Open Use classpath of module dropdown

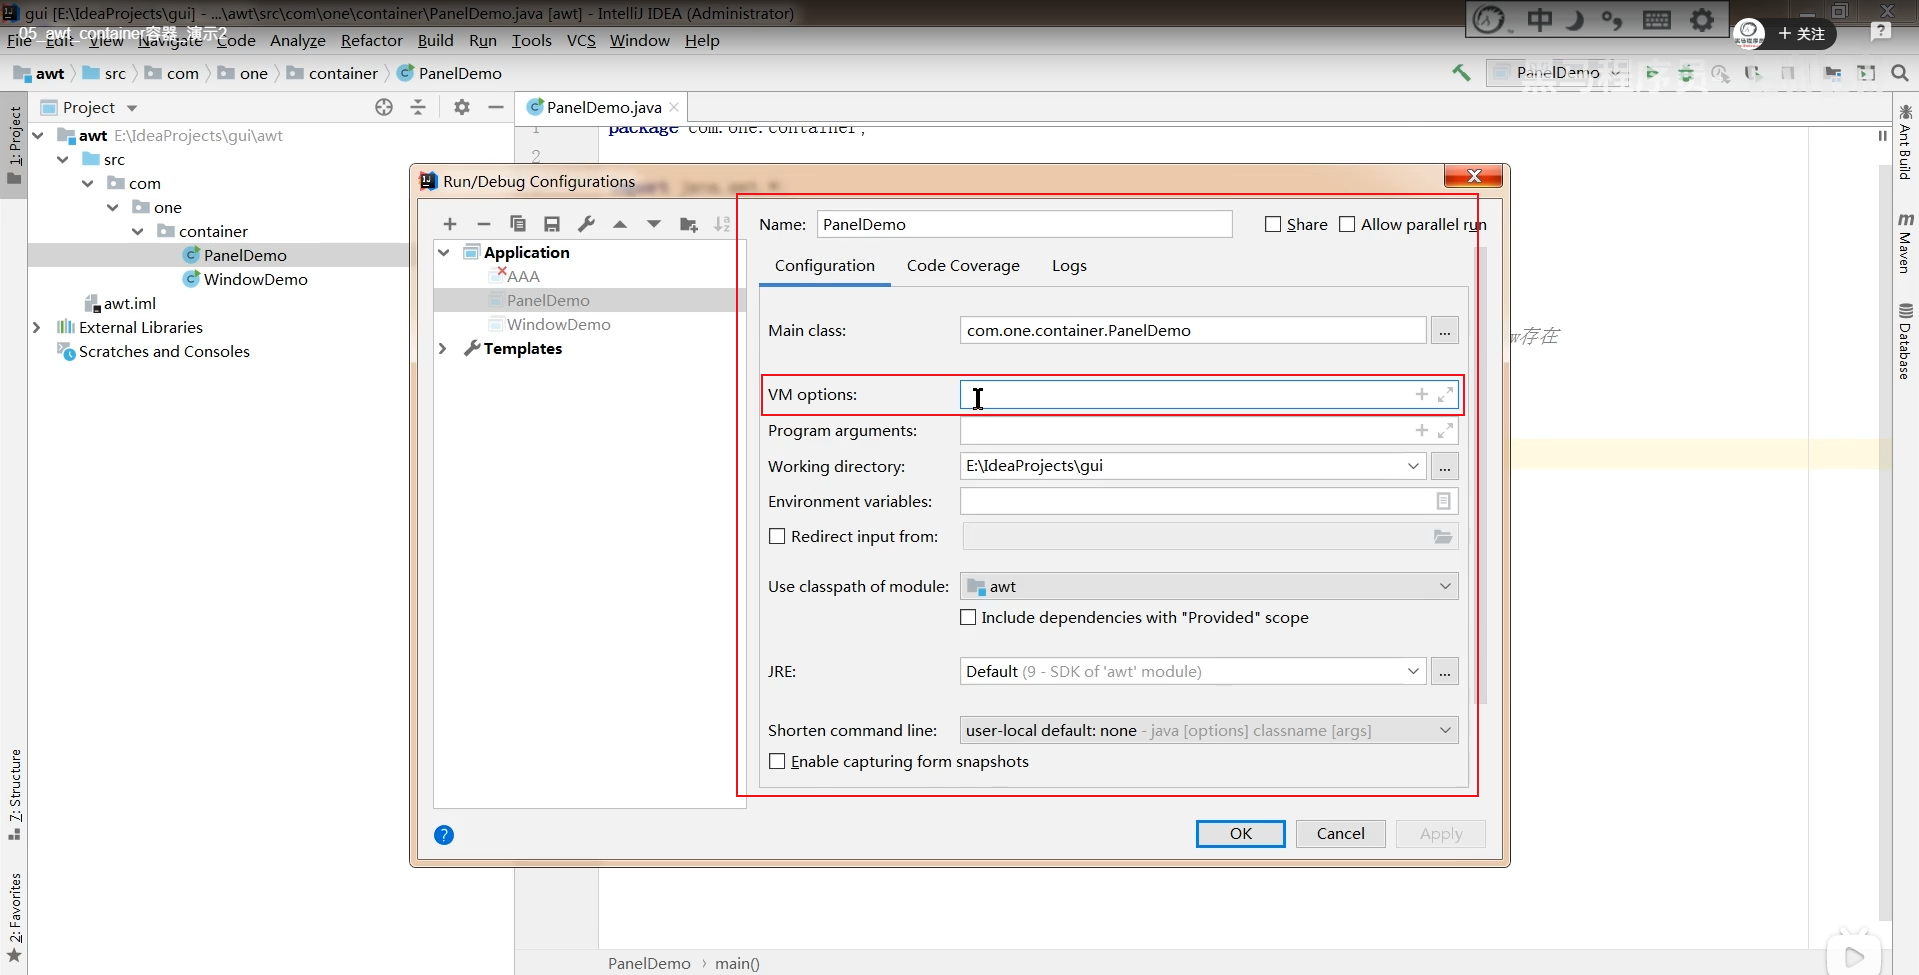pos(1445,586)
